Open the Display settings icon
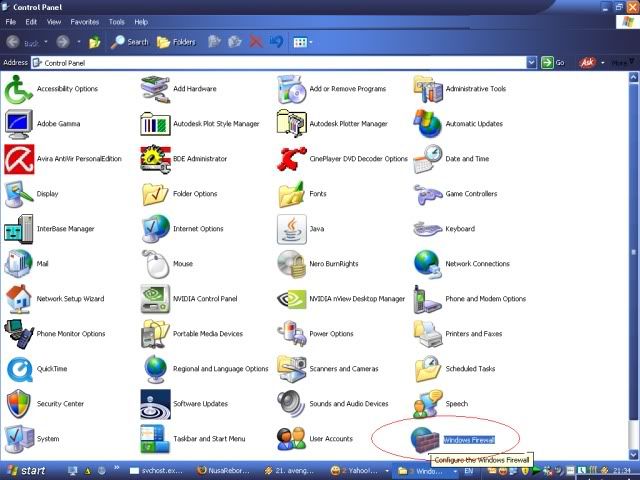The width and height of the screenshot is (640, 480). point(18,194)
